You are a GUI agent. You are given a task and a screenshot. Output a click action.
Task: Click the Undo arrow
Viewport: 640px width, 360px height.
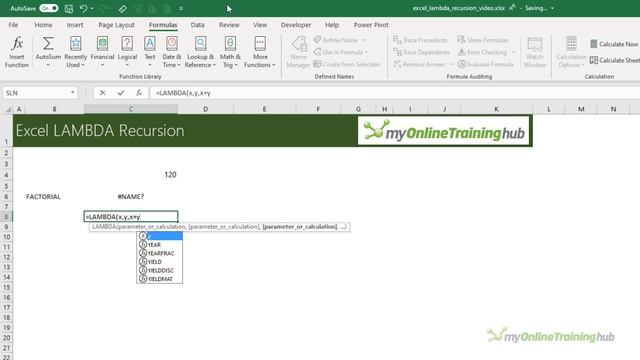click(x=84, y=8)
